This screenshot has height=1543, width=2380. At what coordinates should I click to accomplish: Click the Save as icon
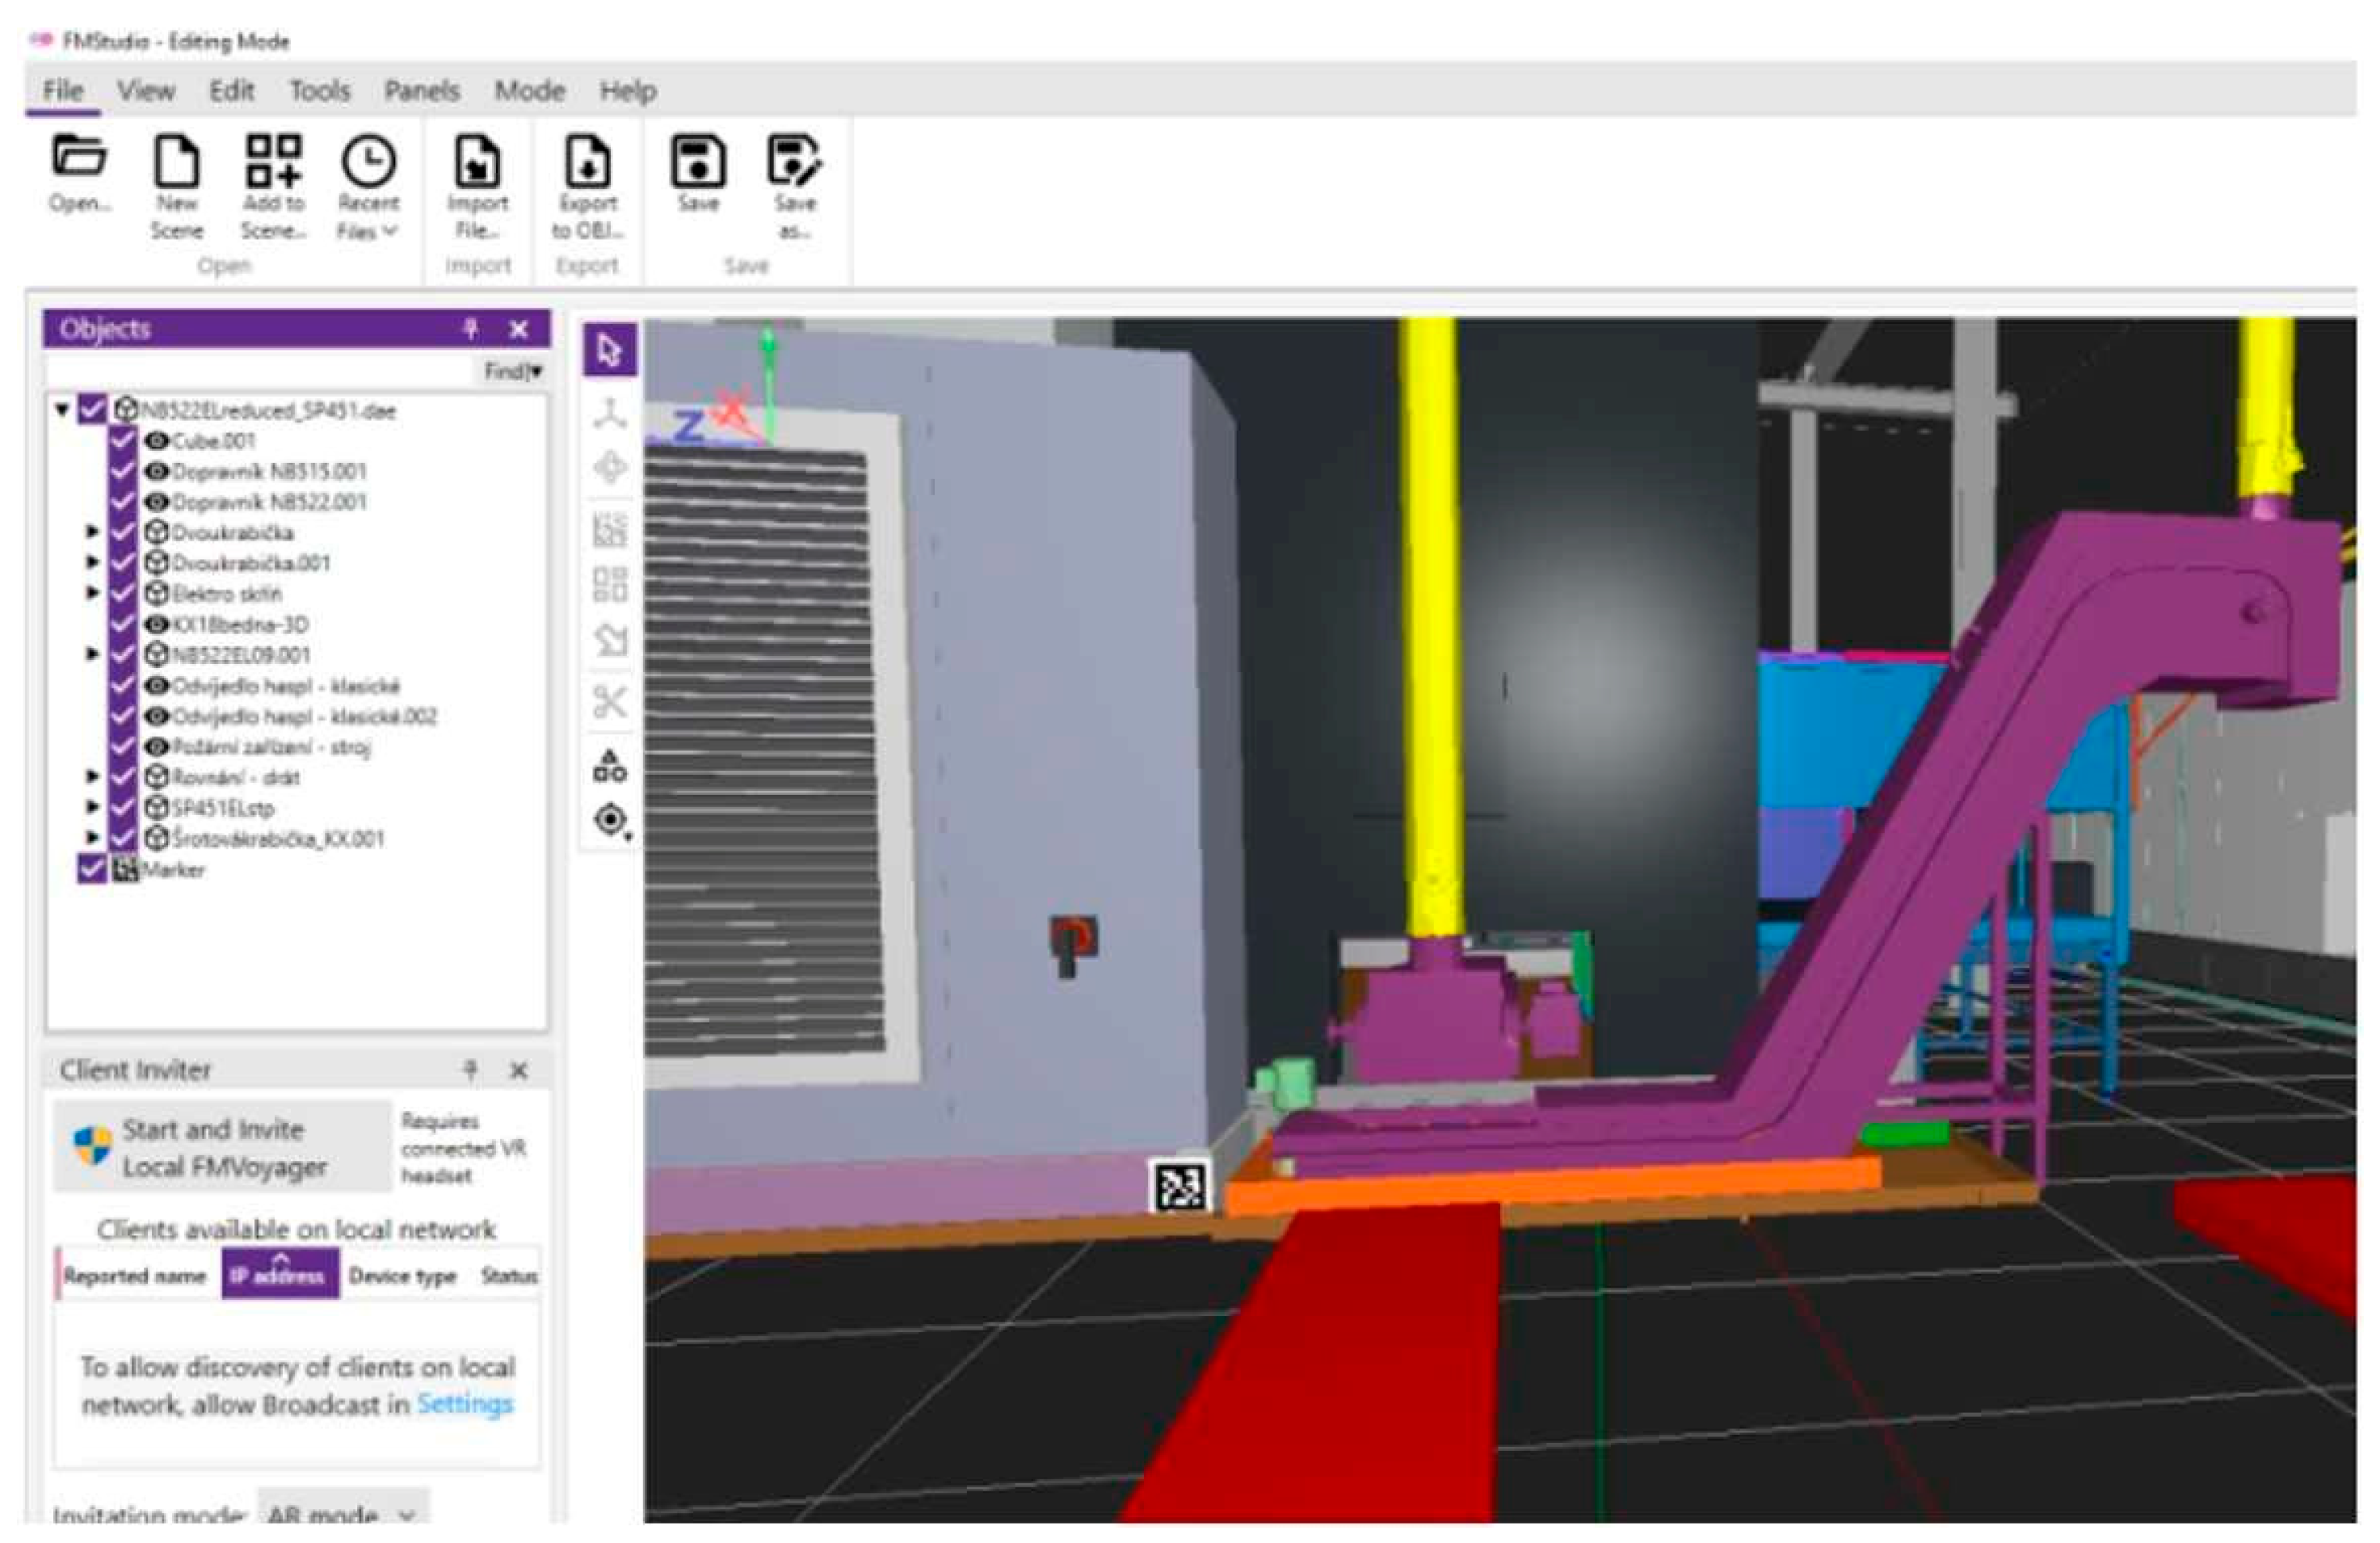(794, 162)
